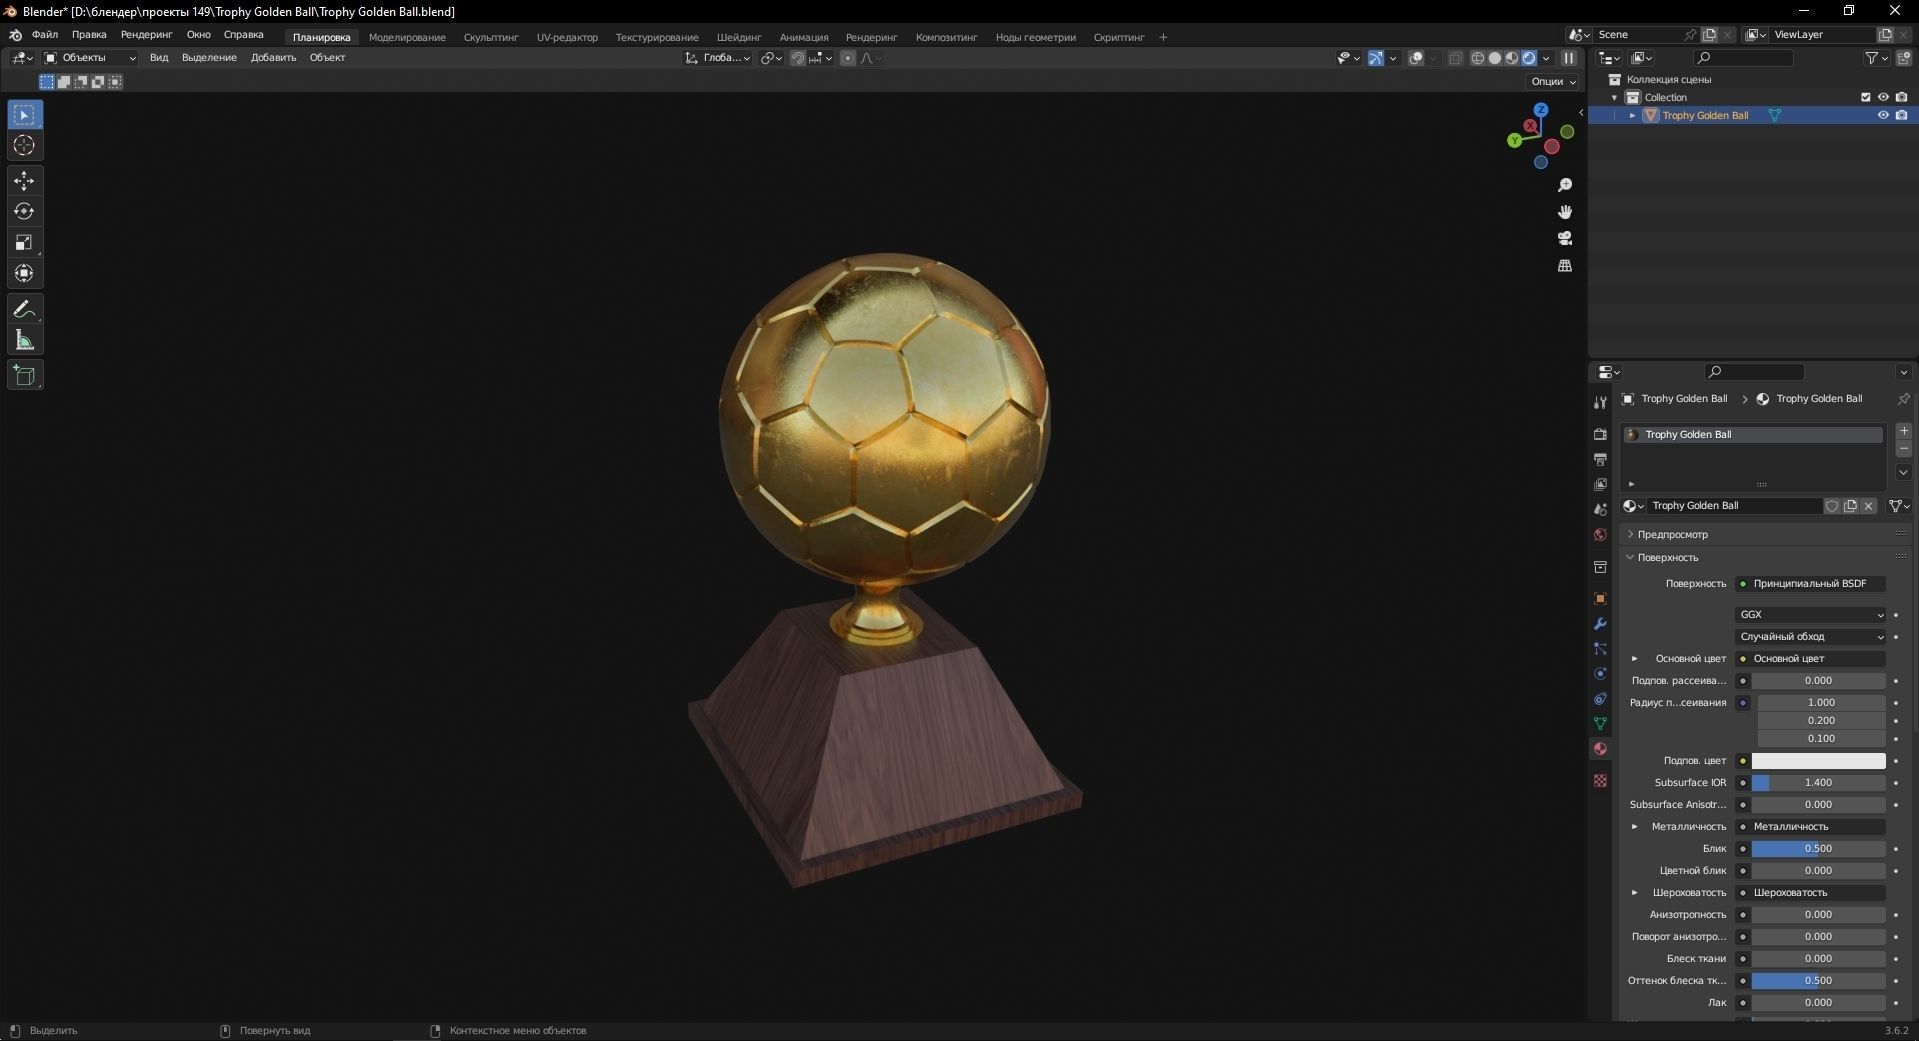
Task: Collapse the Поверхность panel
Action: (x=1666, y=557)
